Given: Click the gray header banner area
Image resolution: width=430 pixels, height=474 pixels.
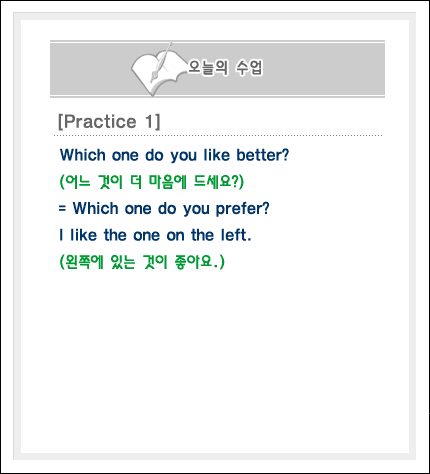Looking at the screenshot, I should pos(217,69).
